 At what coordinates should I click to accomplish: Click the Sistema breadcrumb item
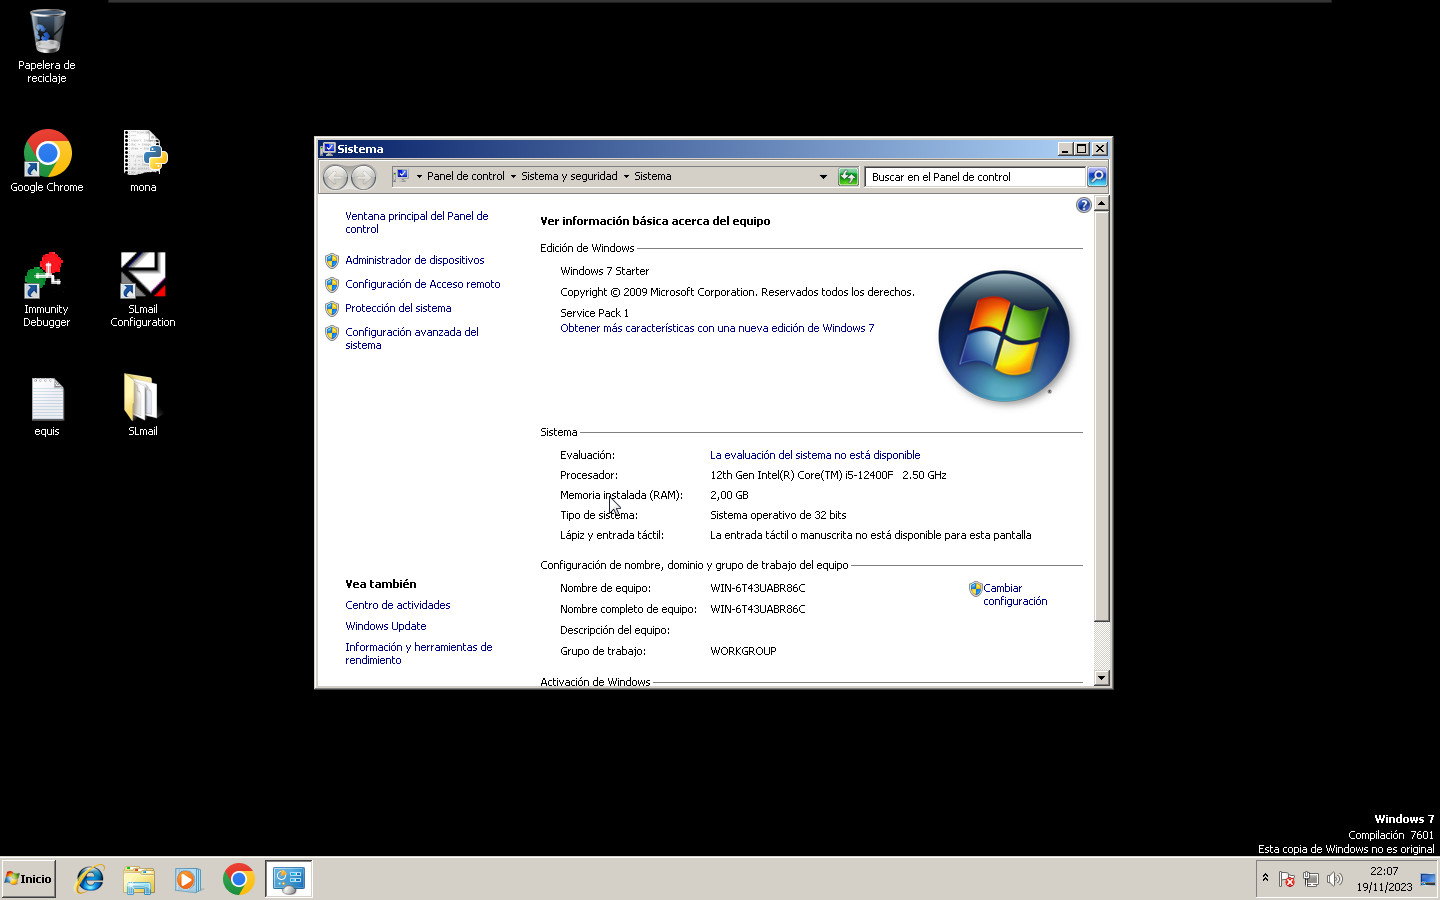(652, 177)
